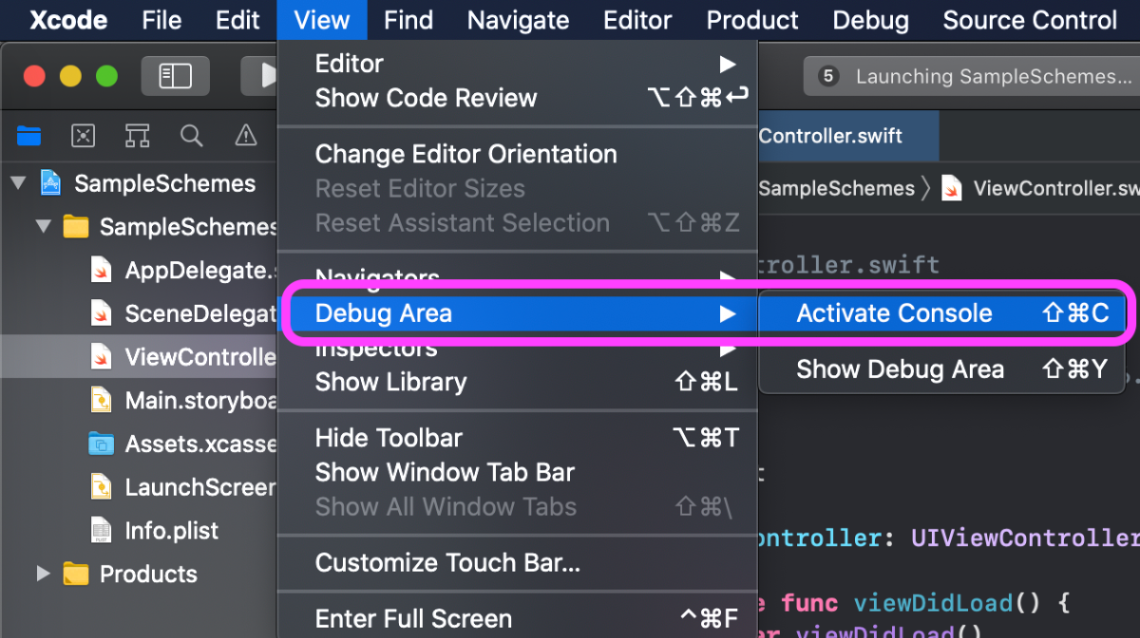Viewport: 1140px width, 638px height.
Task: Open the Navigate menu
Action: (x=518, y=20)
